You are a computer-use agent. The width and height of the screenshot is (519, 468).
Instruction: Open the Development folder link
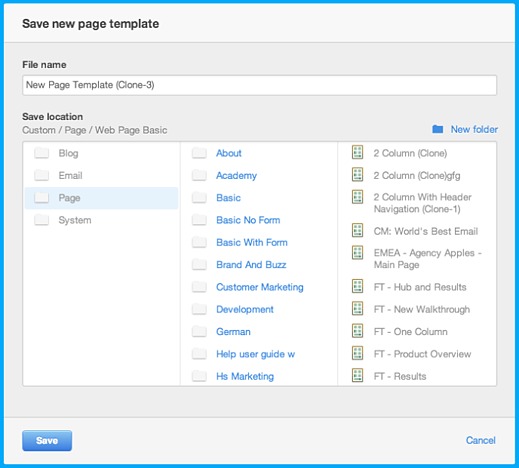pyautogui.click(x=245, y=310)
